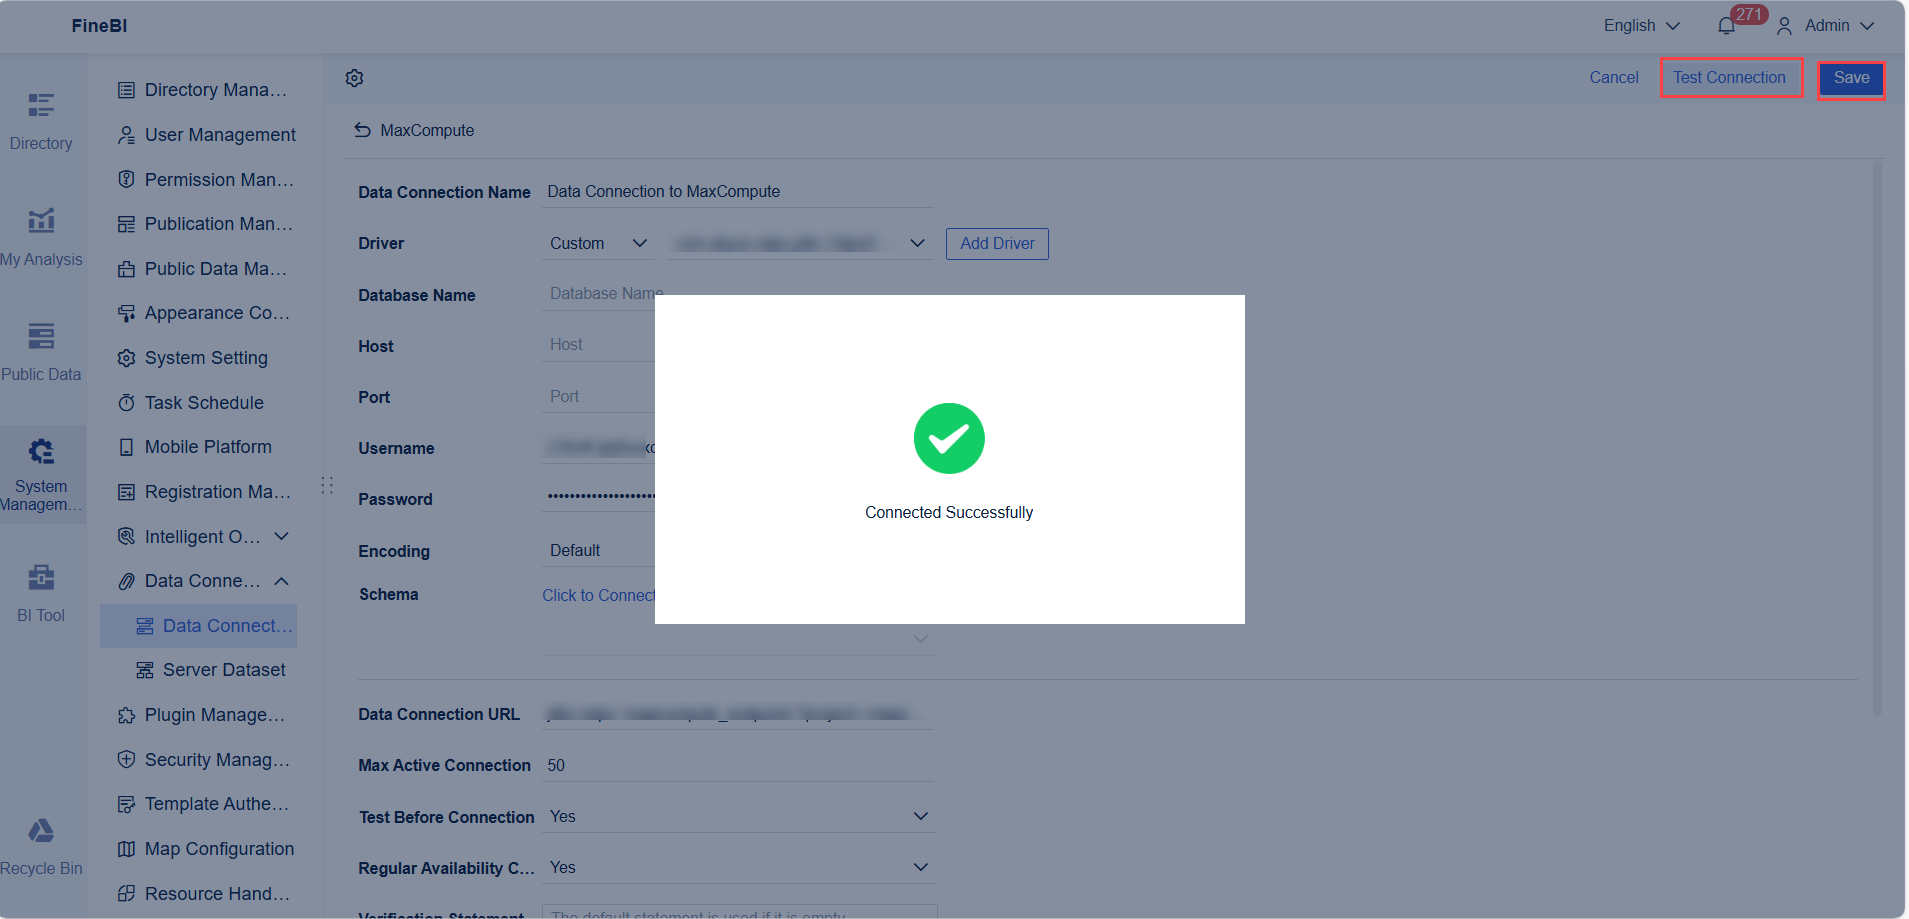This screenshot has width=1909, height=919.
Task: Select Data Connection Management submenu item
Action: point(199,626)
